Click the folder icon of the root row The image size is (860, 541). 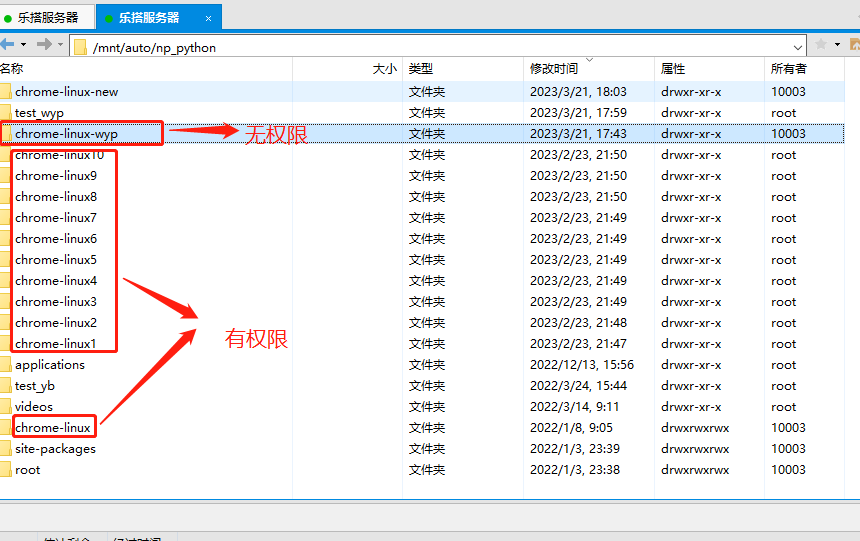coord(5,470)
